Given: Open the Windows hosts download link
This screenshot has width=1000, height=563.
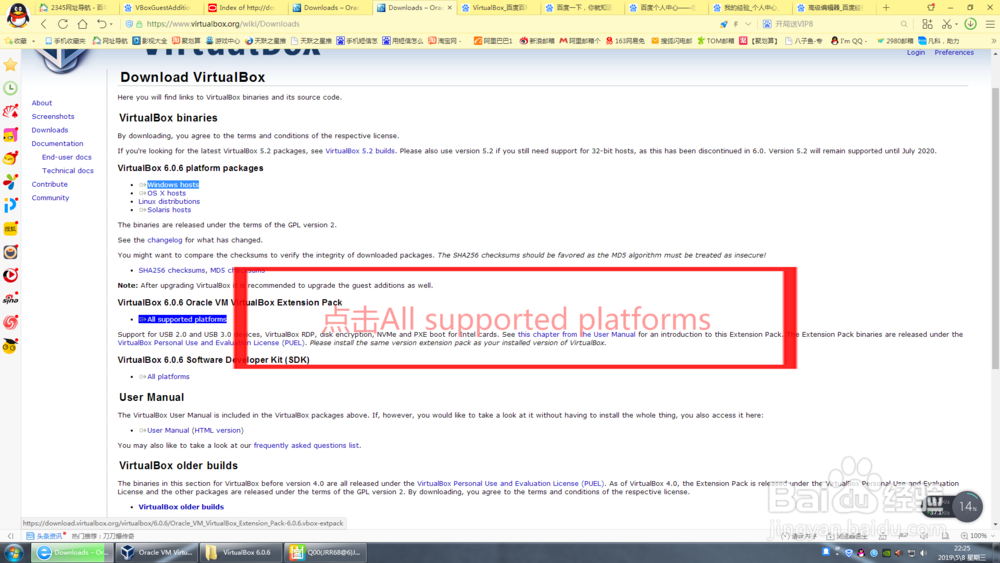Looking at the screenshot, I should pyautogui.click(x=173, y=185).
